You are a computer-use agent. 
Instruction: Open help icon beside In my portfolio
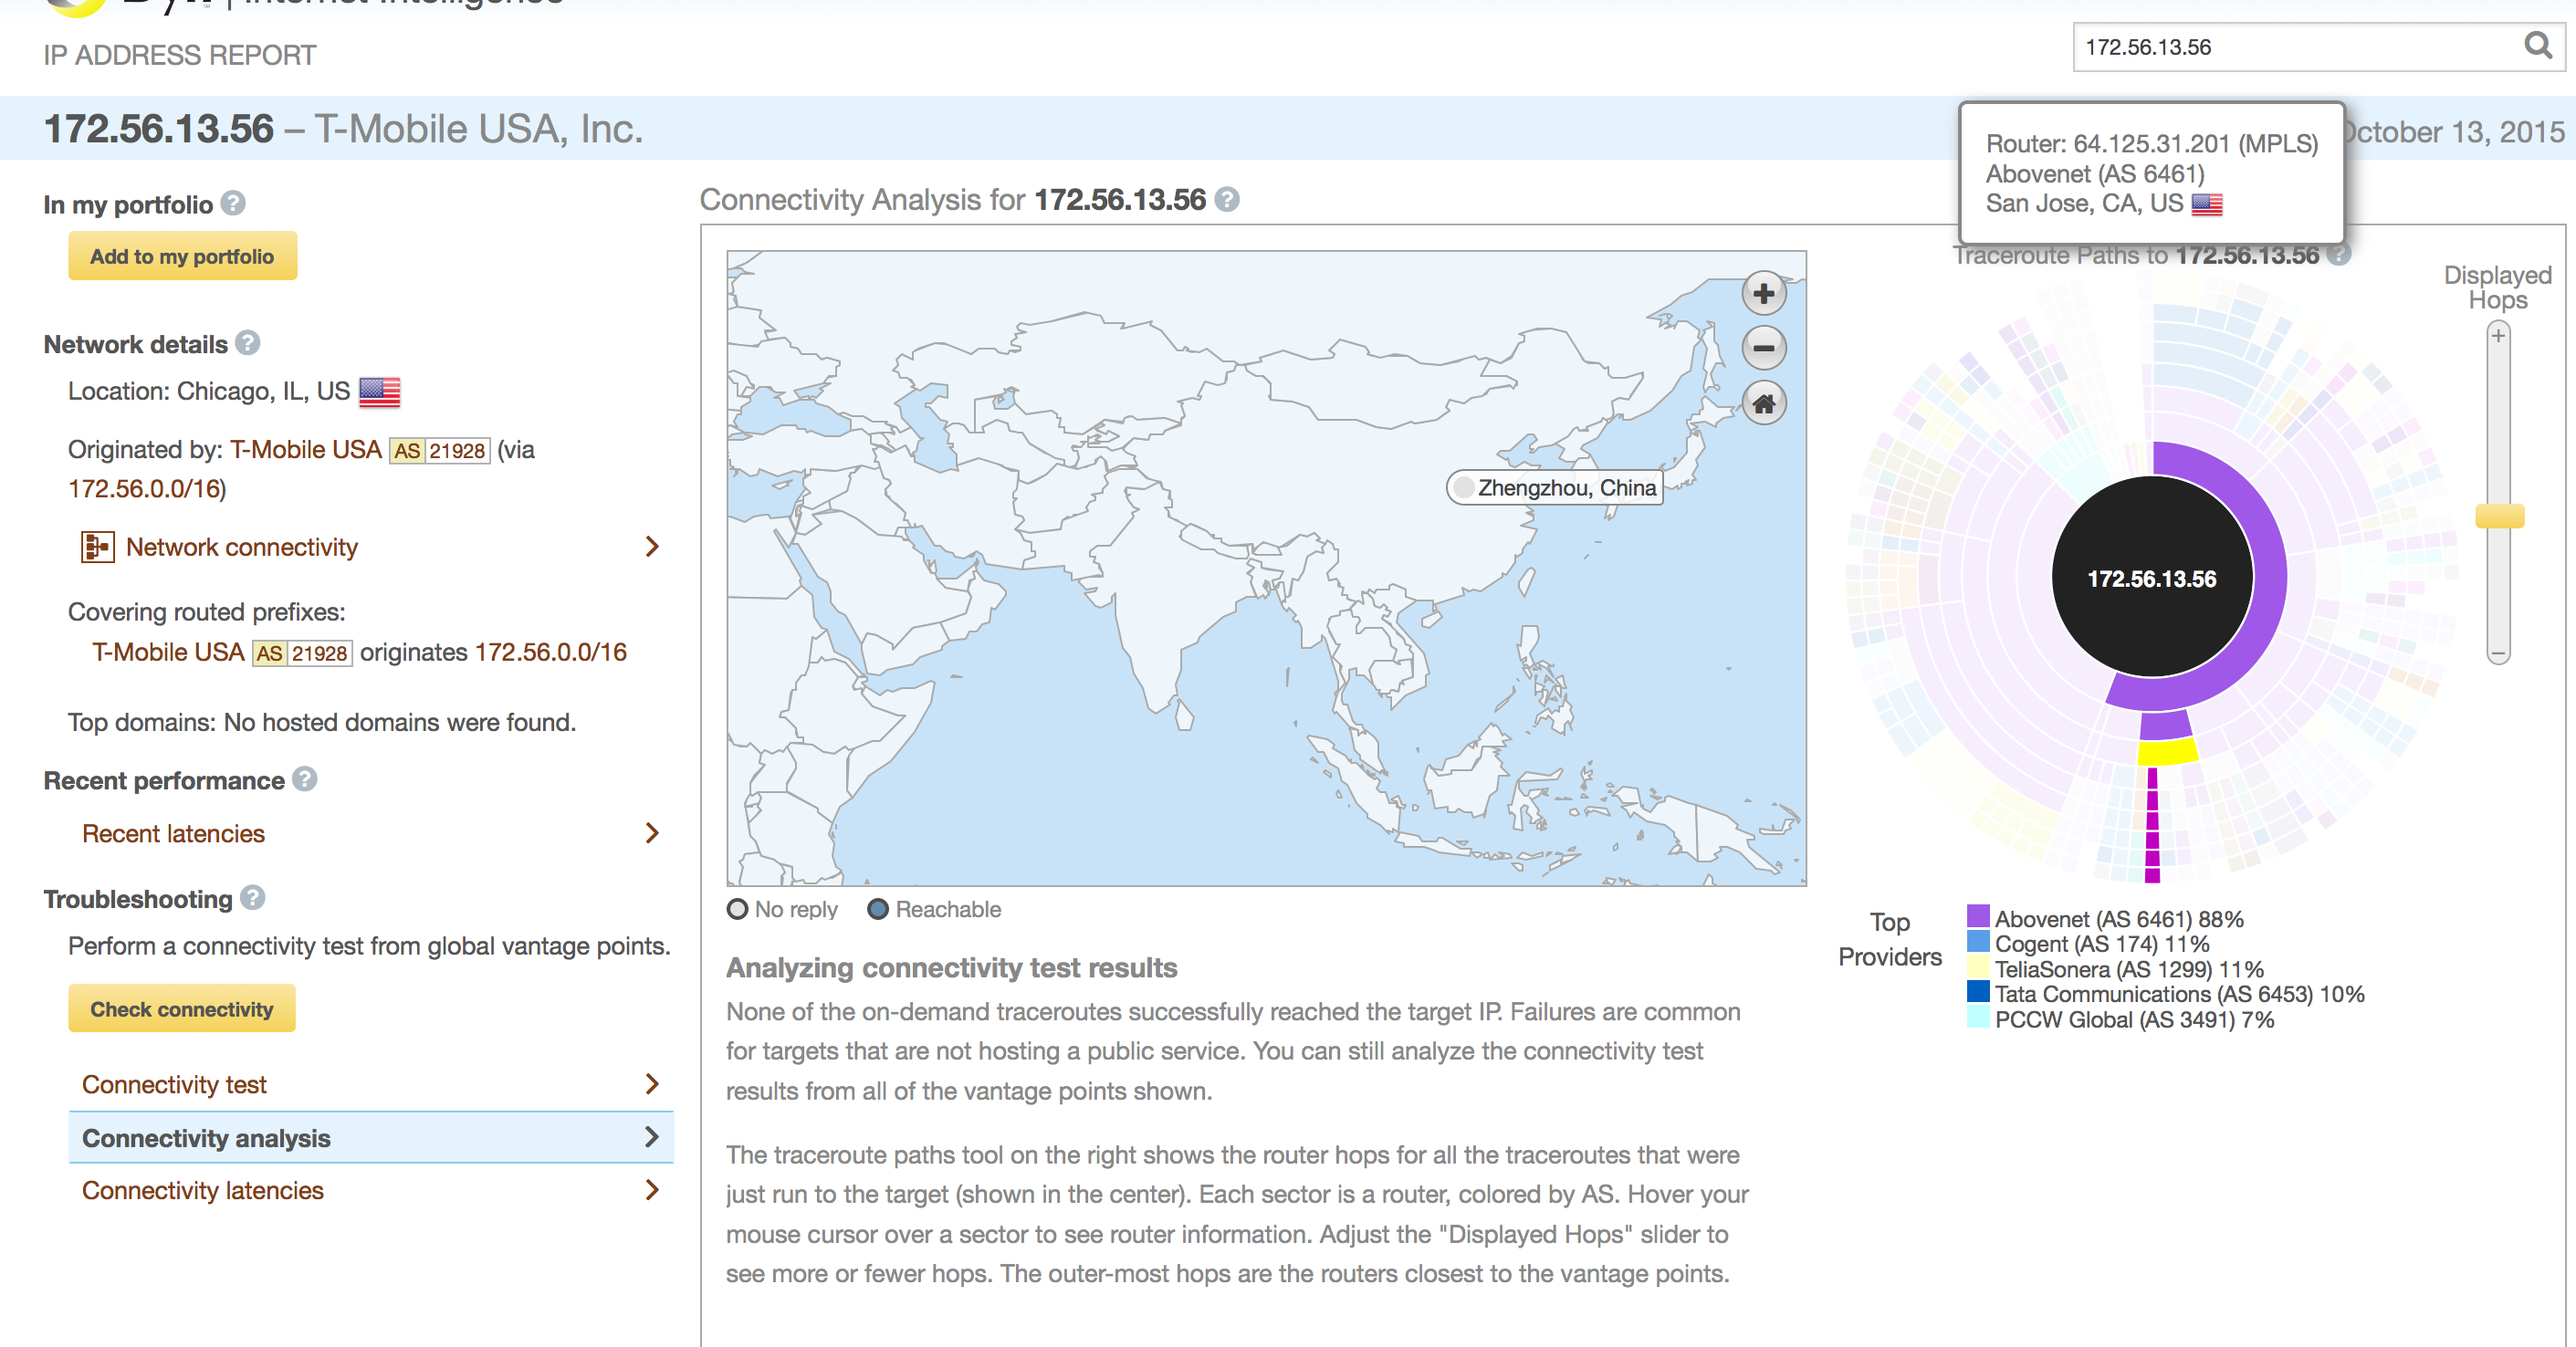[x=233, y=204]
